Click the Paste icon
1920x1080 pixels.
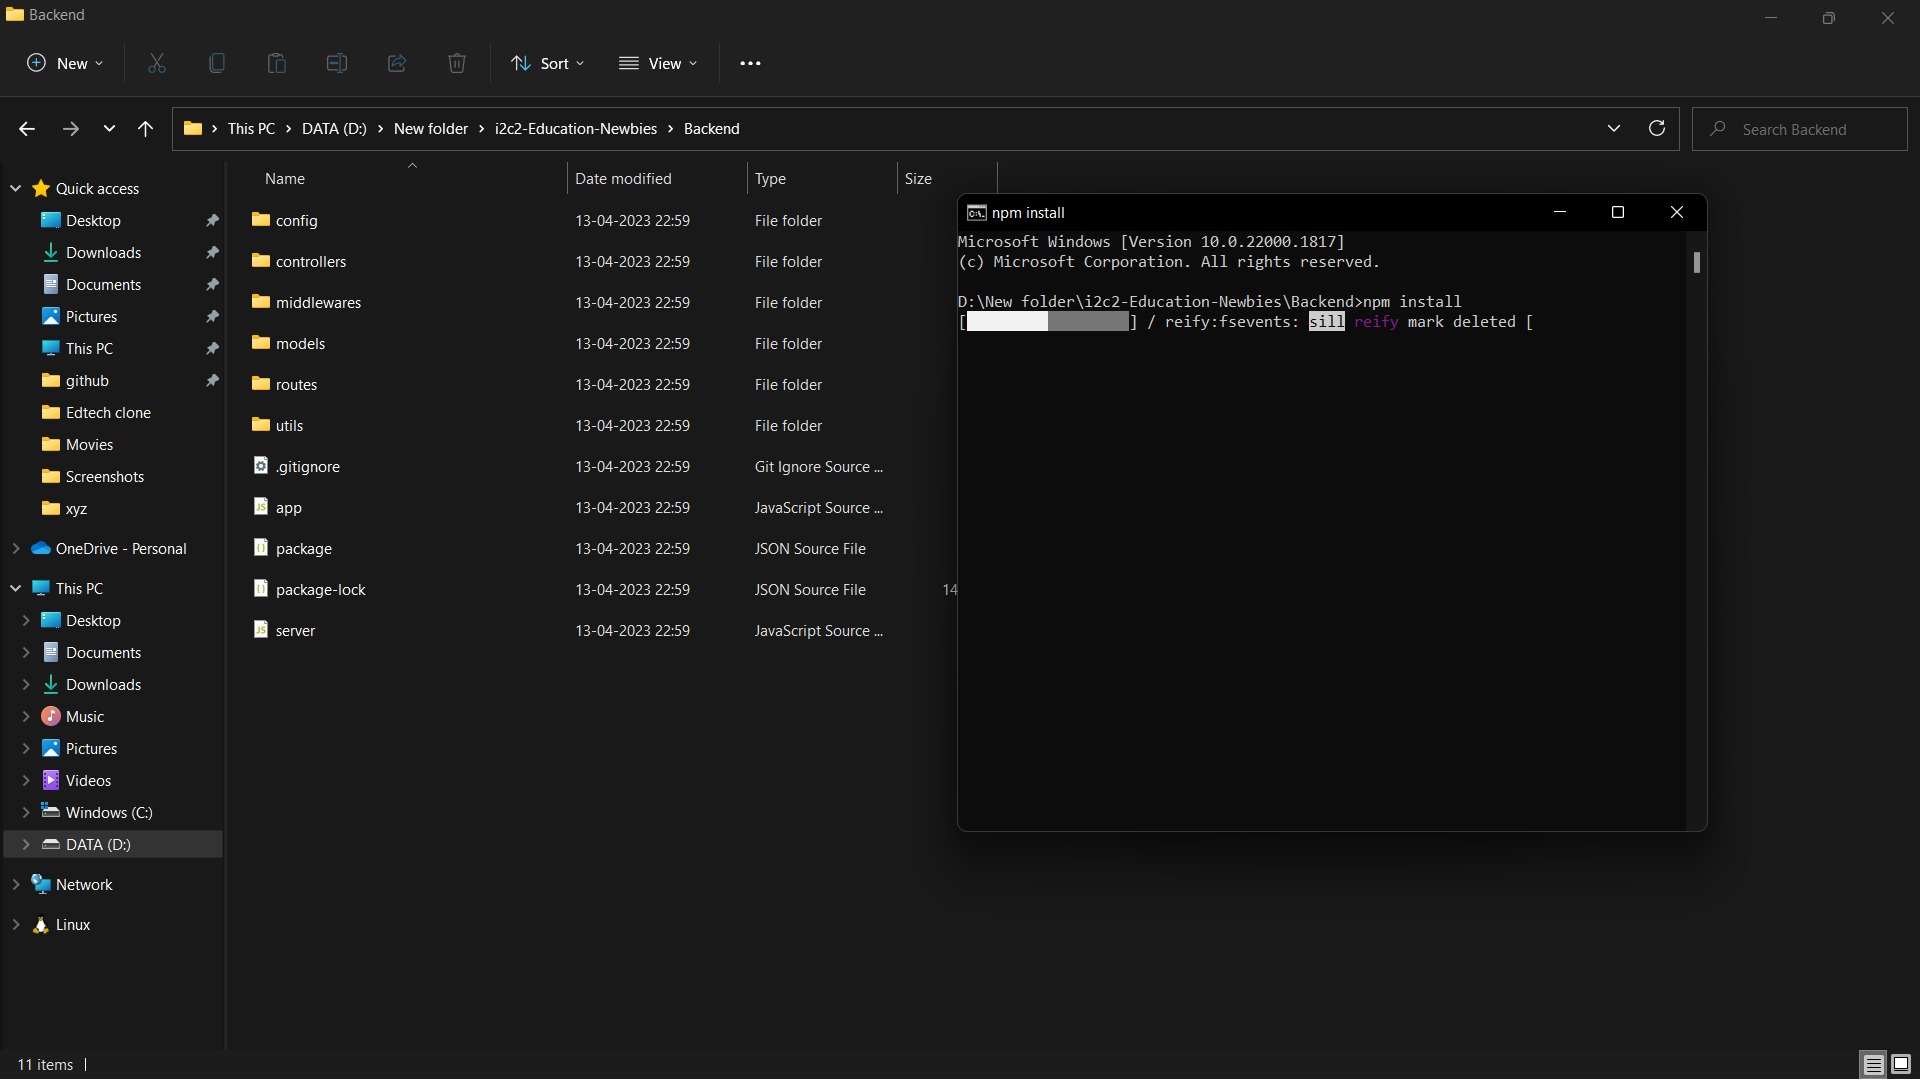[276, 63]
